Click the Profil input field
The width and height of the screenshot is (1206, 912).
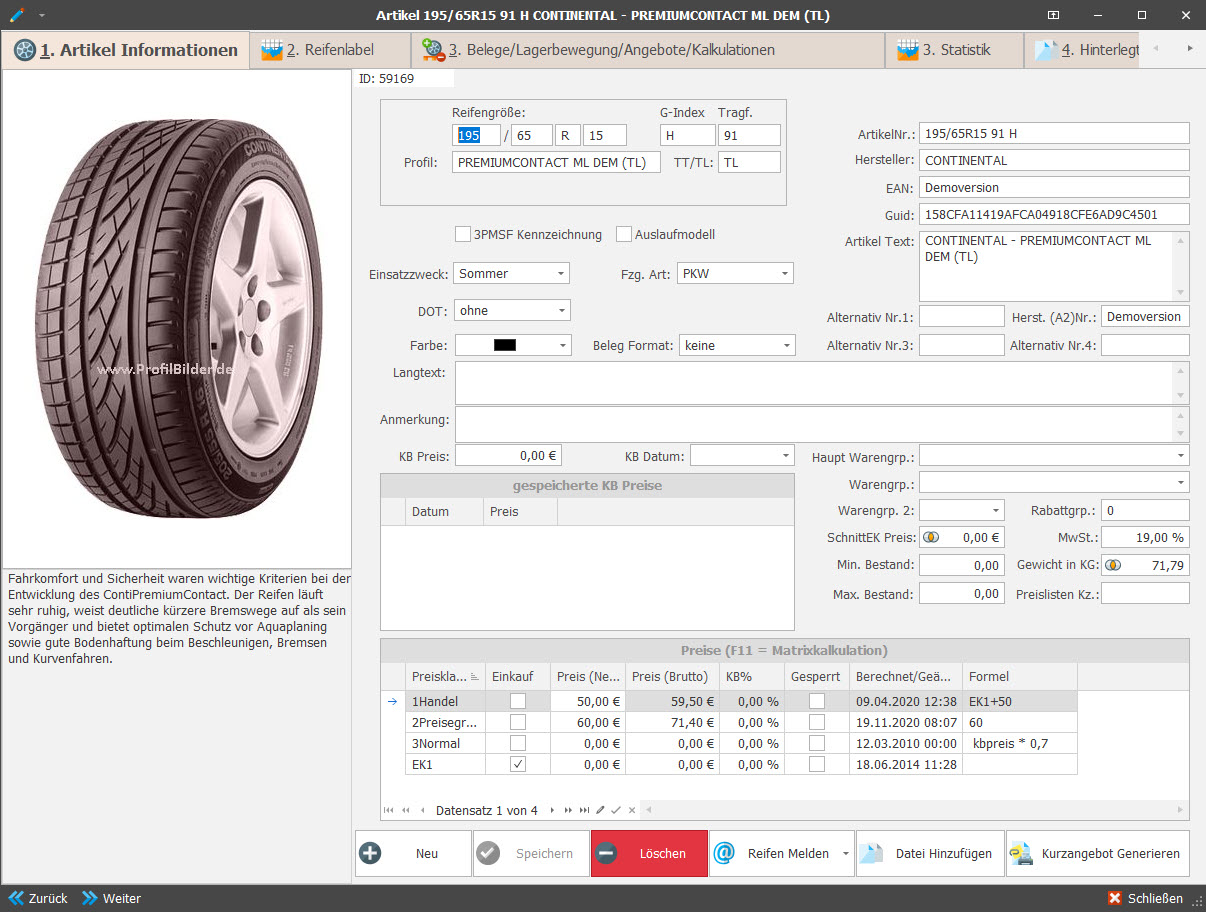tap(556, 162)
